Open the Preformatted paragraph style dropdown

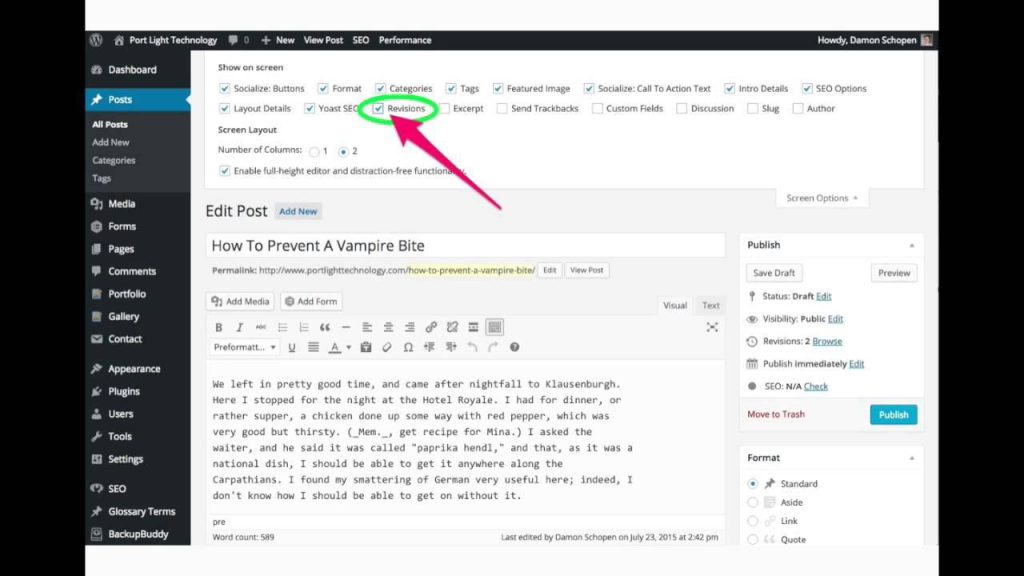tap(245, 347)
